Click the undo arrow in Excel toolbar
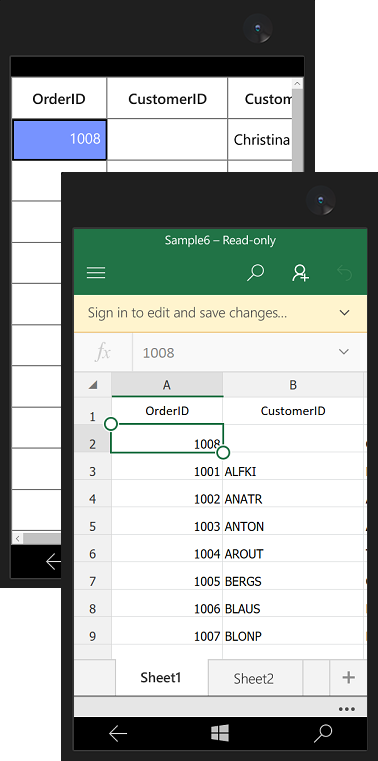Screen dimensions: 378x761 (345, 273)
